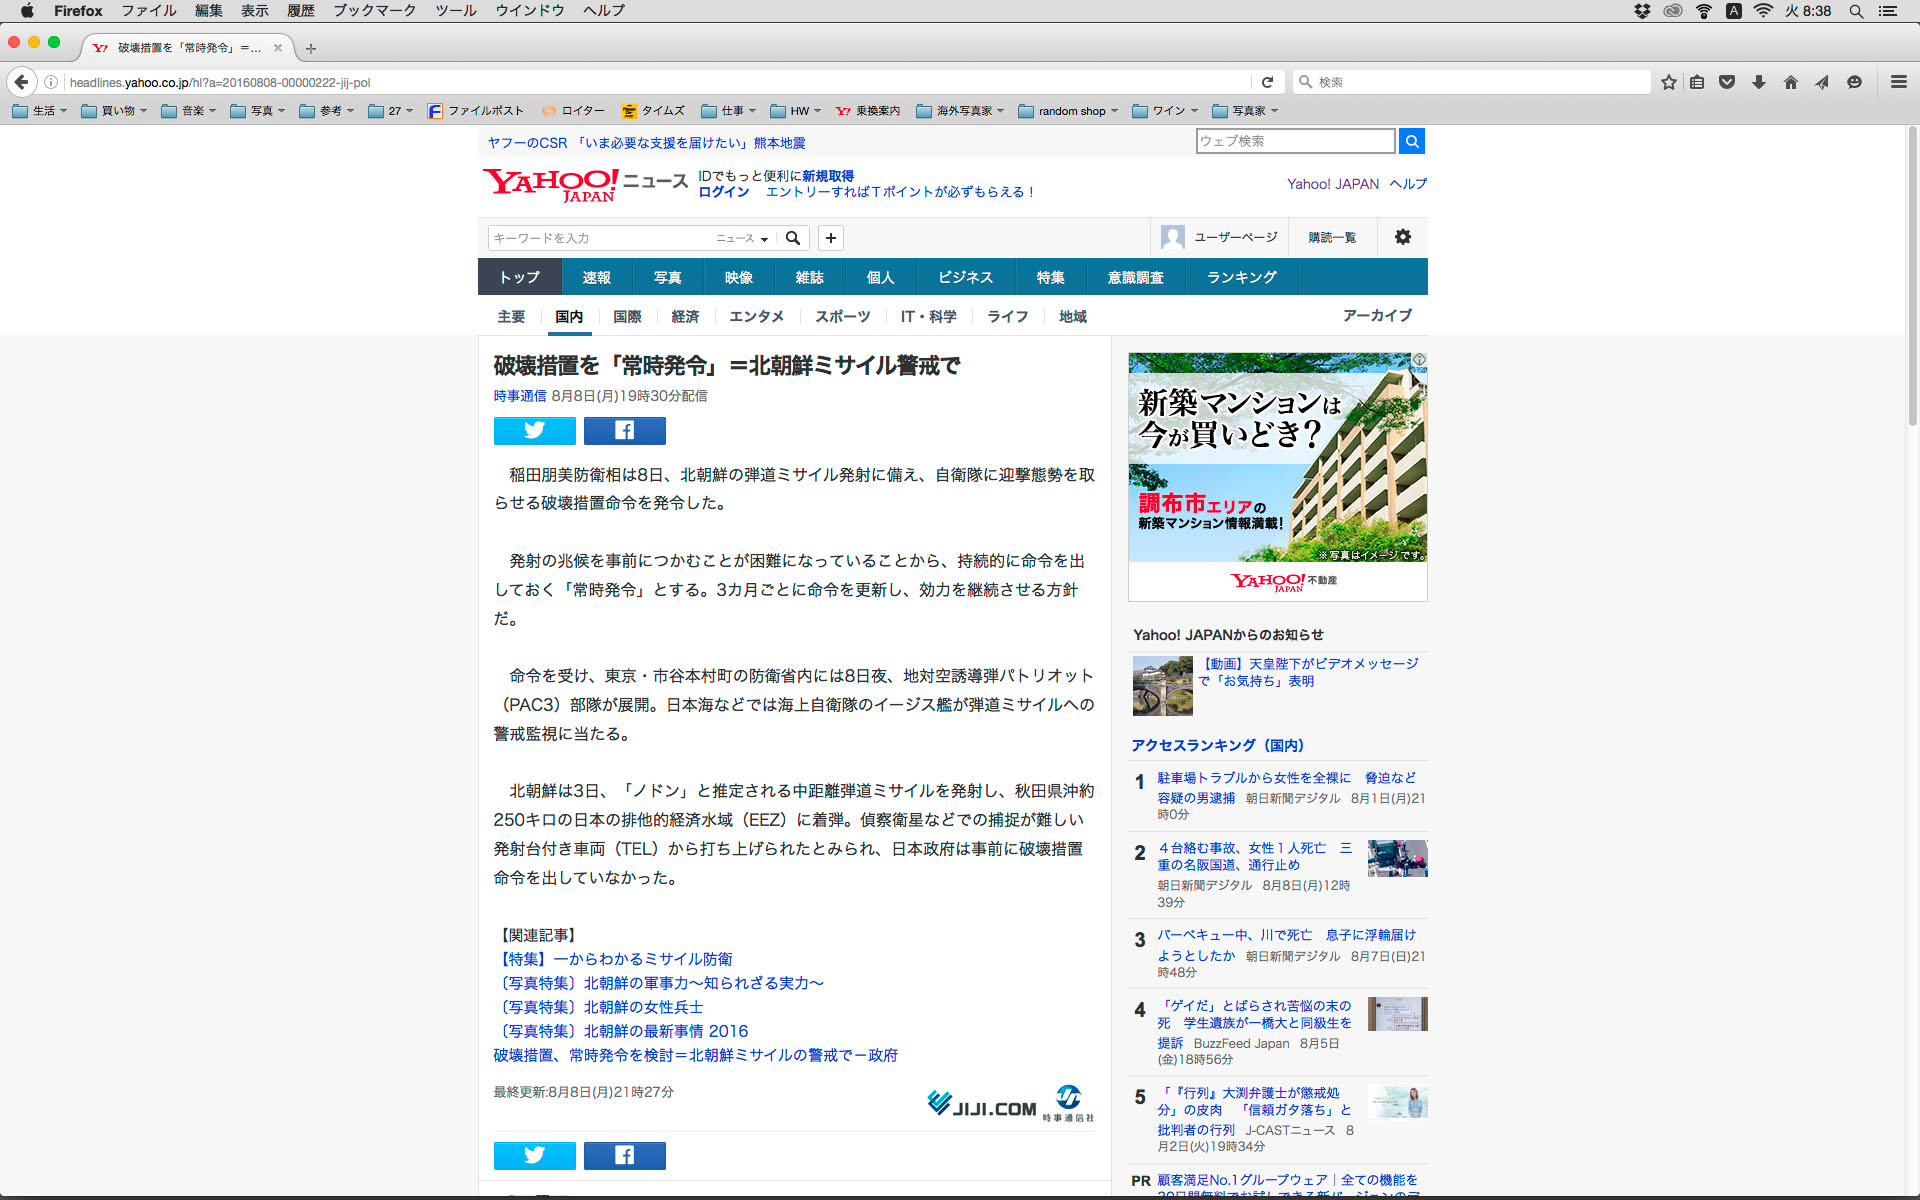Click the ログイン link
Viewport: 1920px width, 1200px height.
pos(723,192)
